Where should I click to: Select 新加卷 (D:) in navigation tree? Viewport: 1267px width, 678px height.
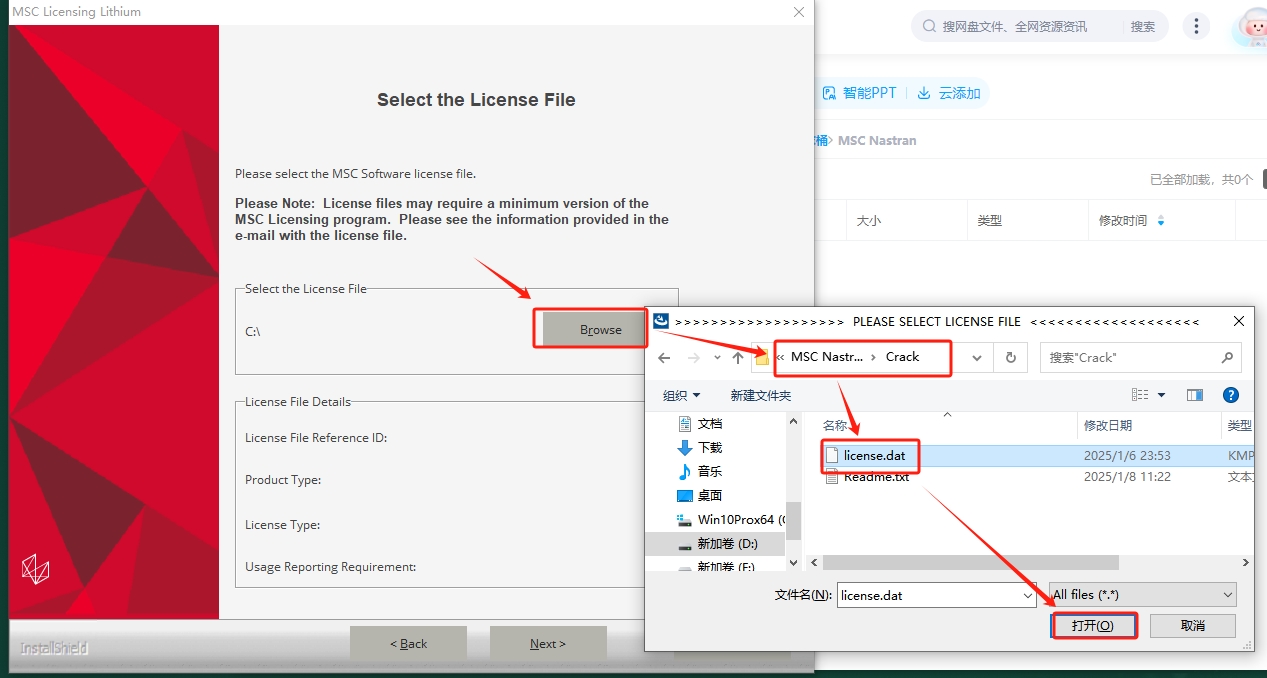coord(727,544)
